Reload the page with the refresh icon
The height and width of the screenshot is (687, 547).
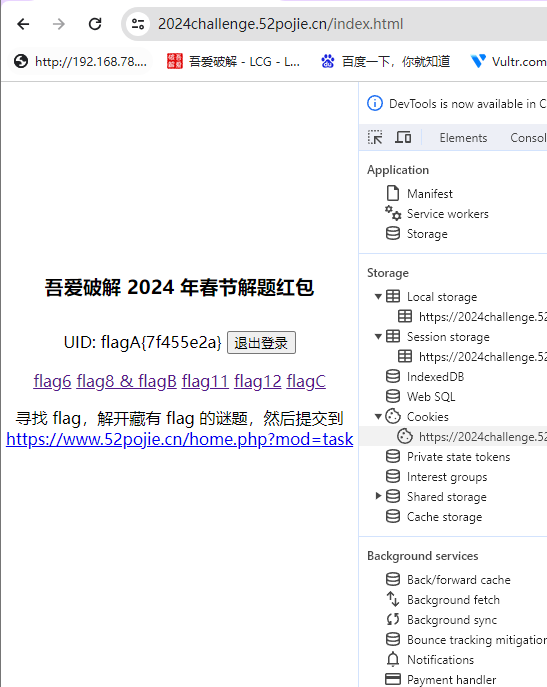click(95, 24)
